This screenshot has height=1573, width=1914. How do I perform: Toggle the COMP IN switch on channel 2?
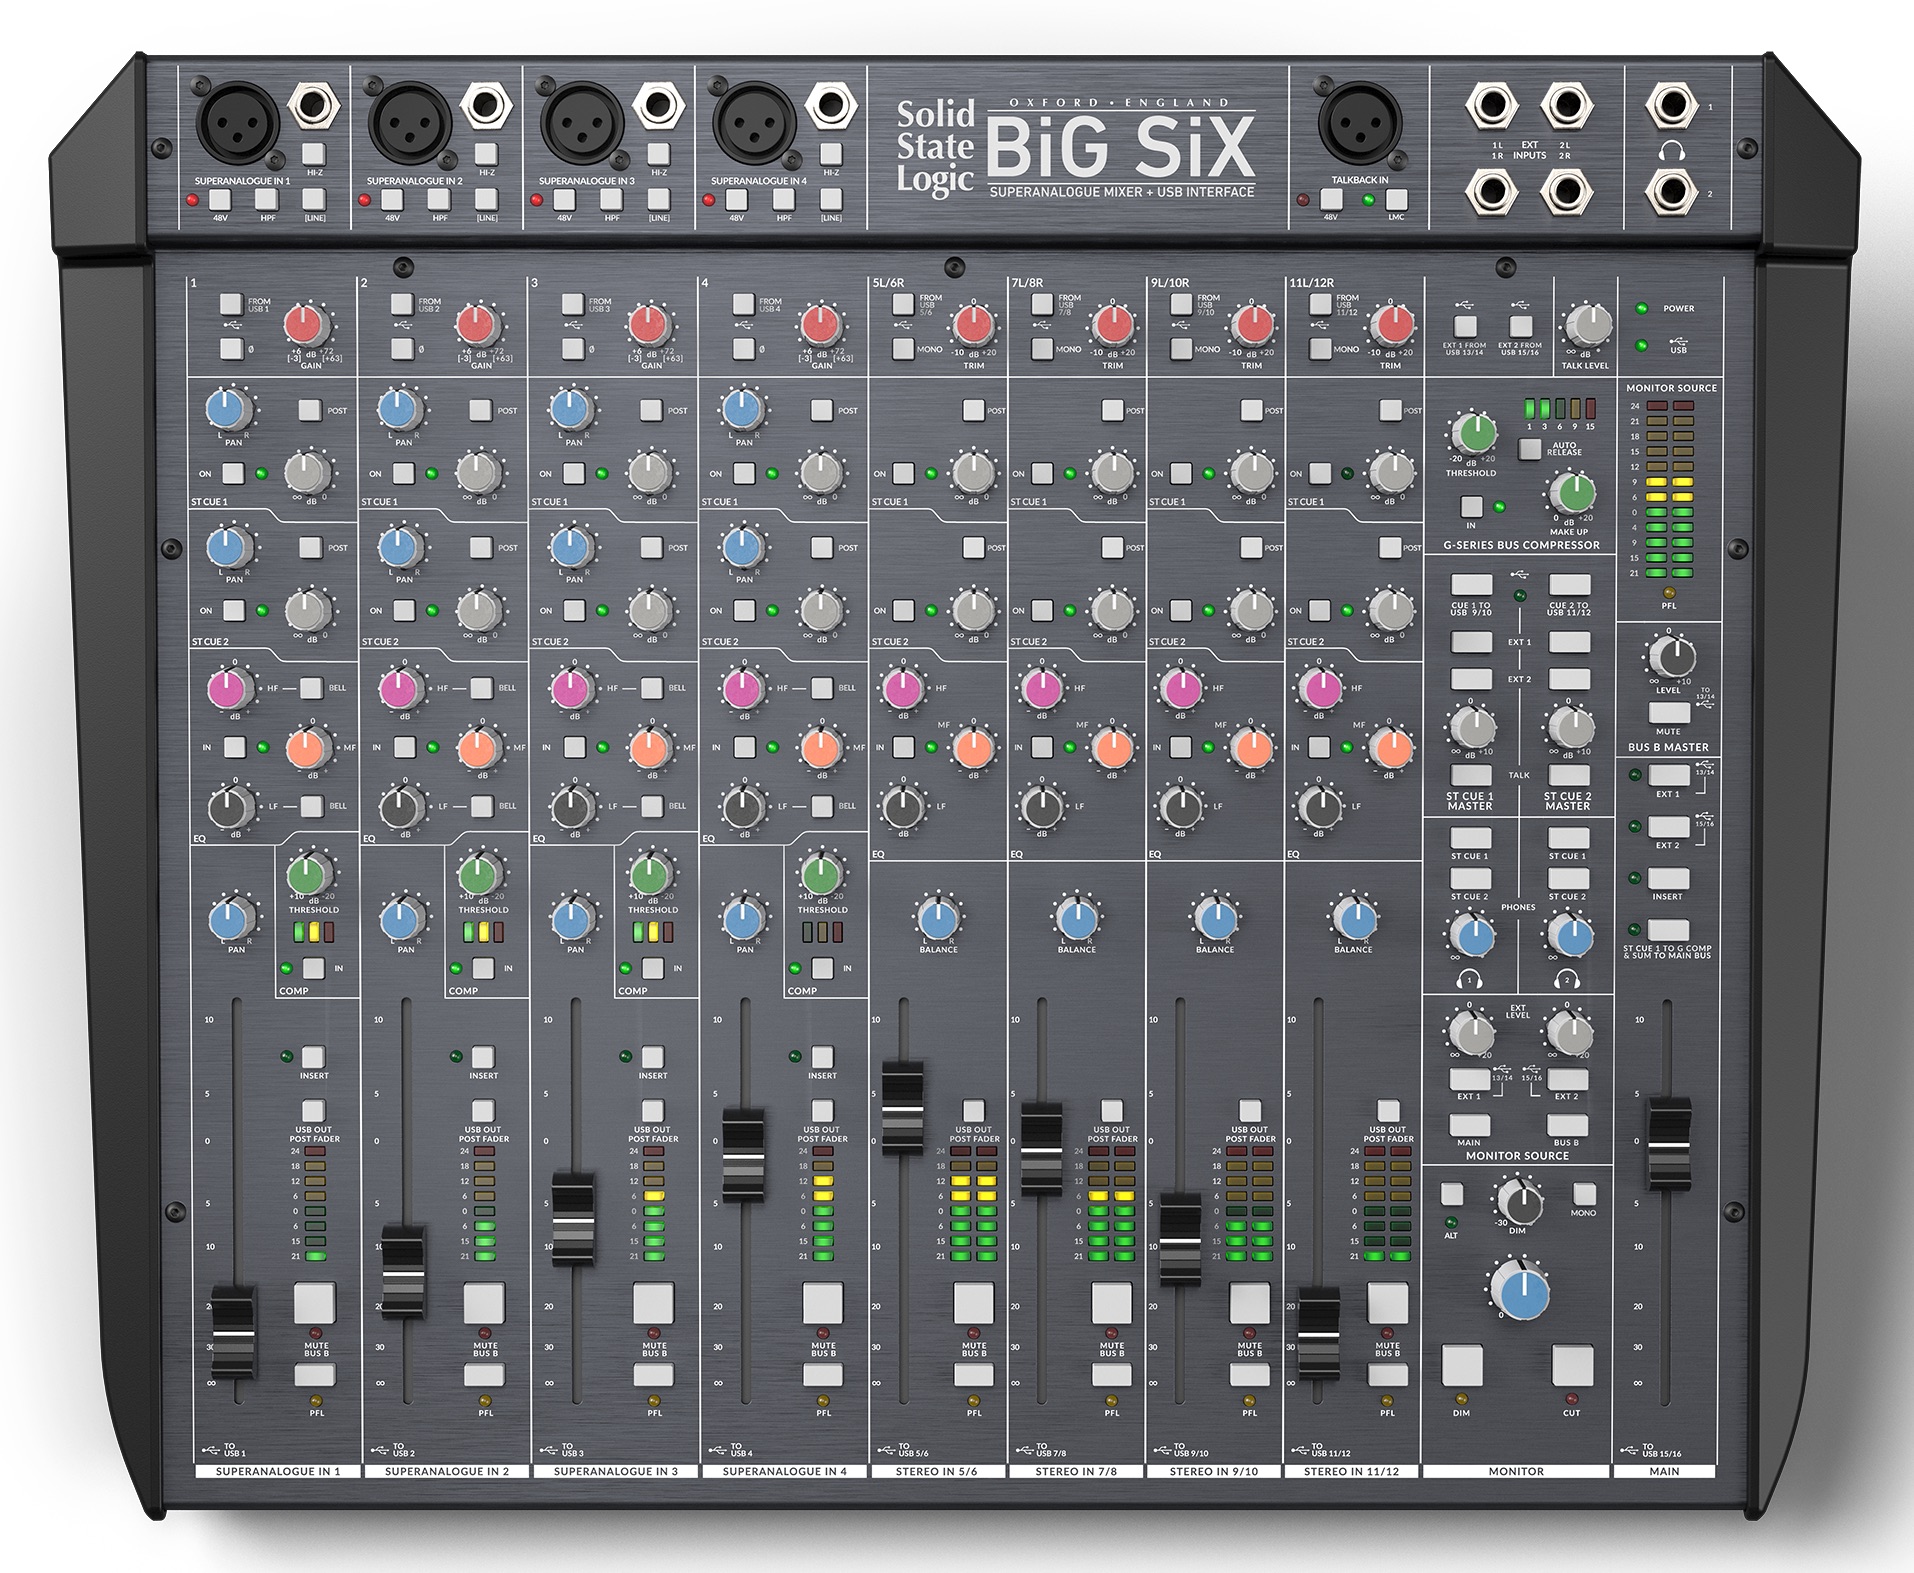[x=483, y=968]
